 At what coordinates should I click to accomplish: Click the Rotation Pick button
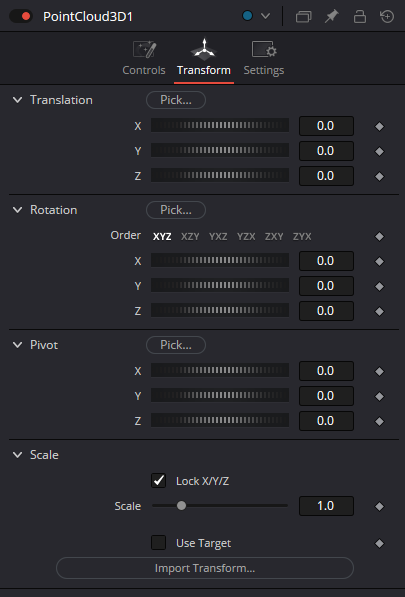tap(176, 210)
